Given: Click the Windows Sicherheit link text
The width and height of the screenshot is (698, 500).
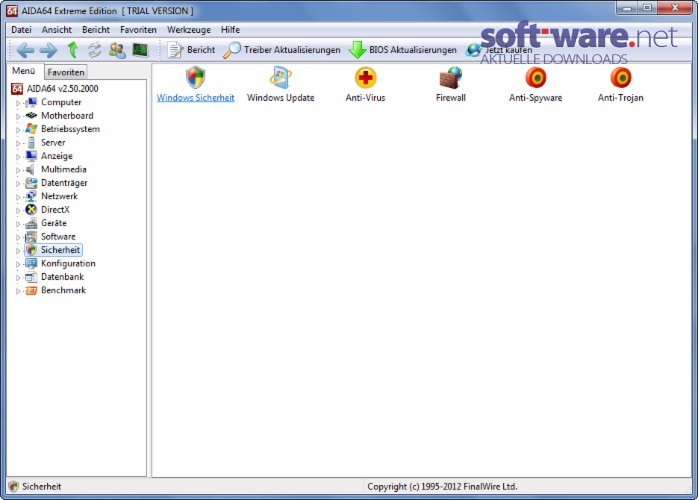Looking at the screenshot, I should point(195,98).
